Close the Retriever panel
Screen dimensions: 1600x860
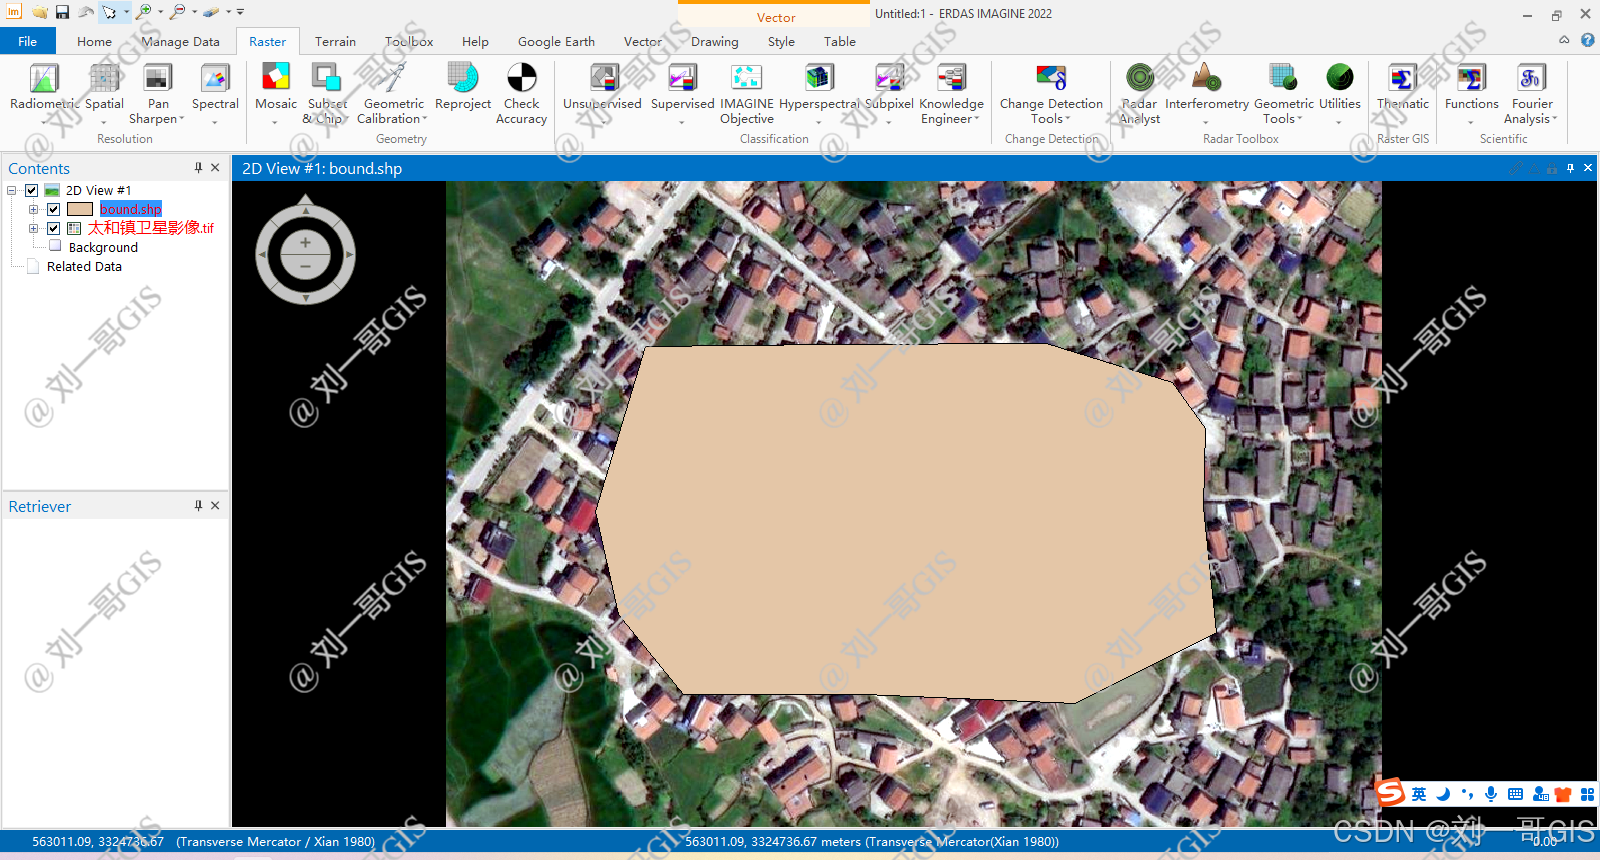215,506
